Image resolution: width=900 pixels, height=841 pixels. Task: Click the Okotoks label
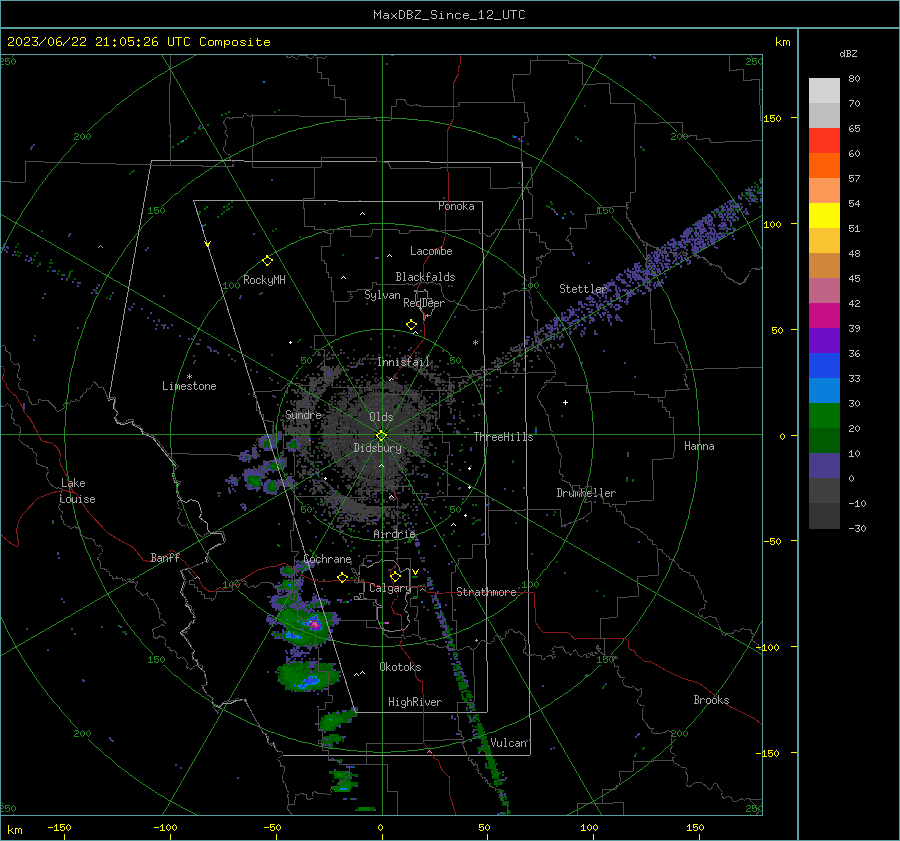coord(400,667)
